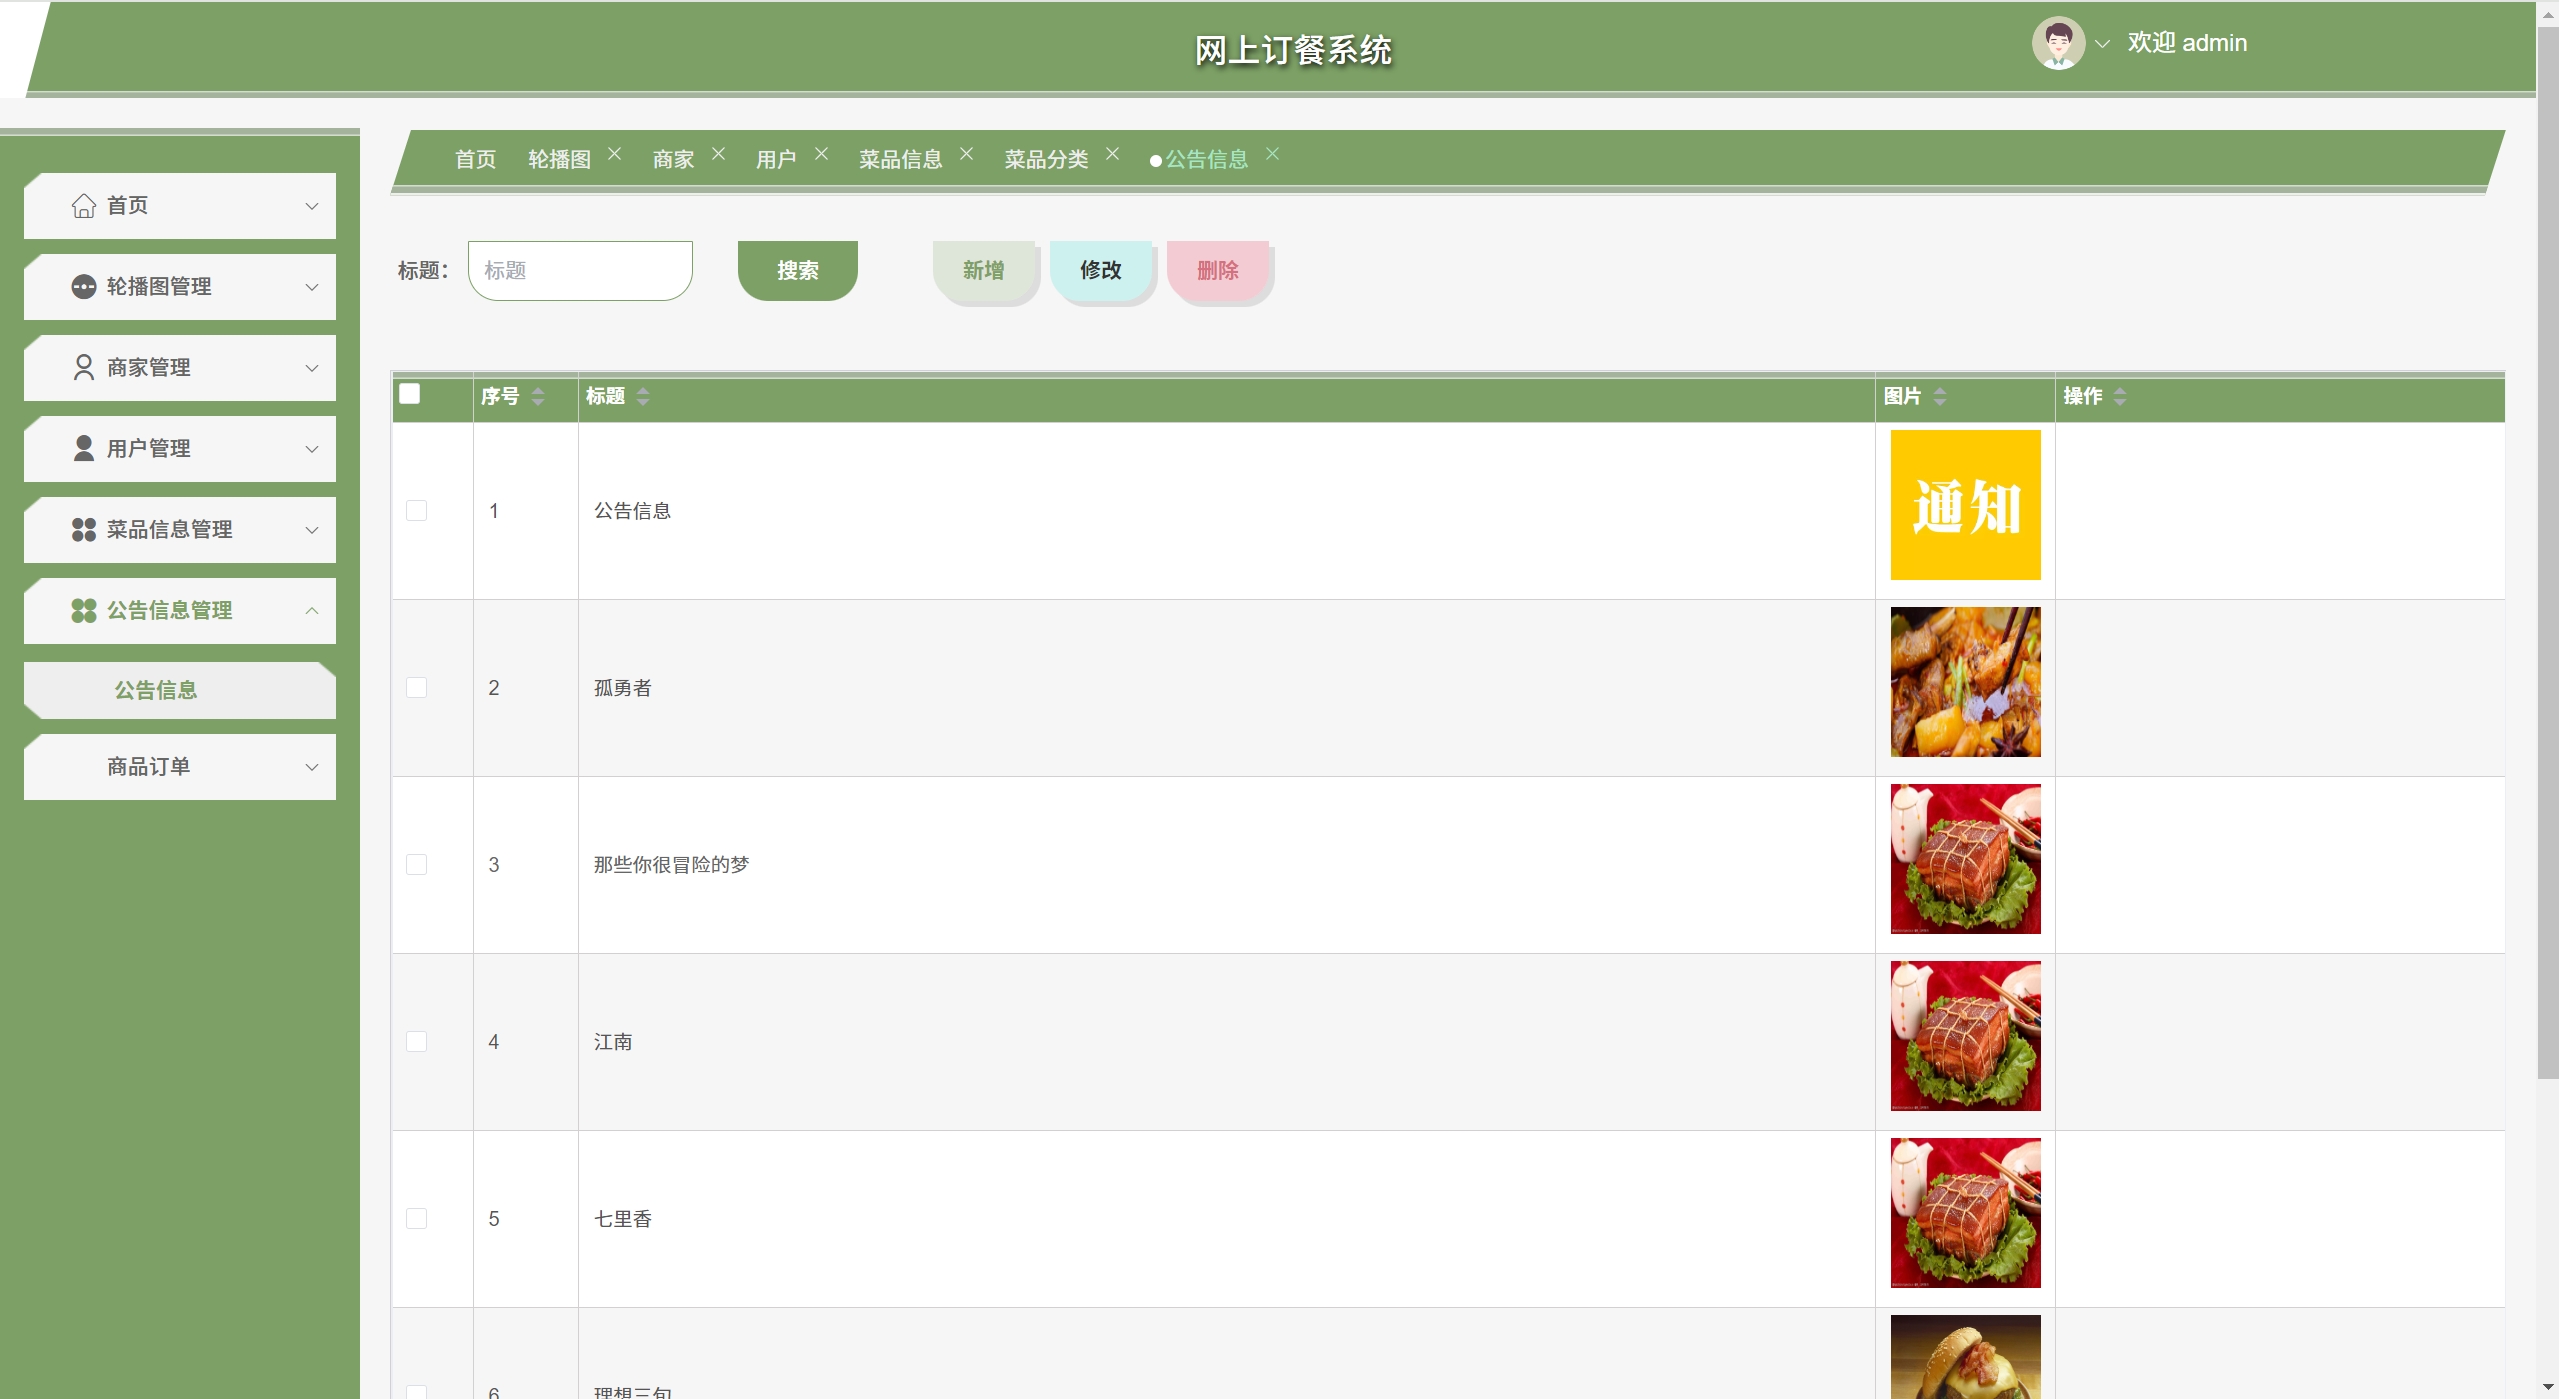Click the pink 删除 button

[1217, 270]
